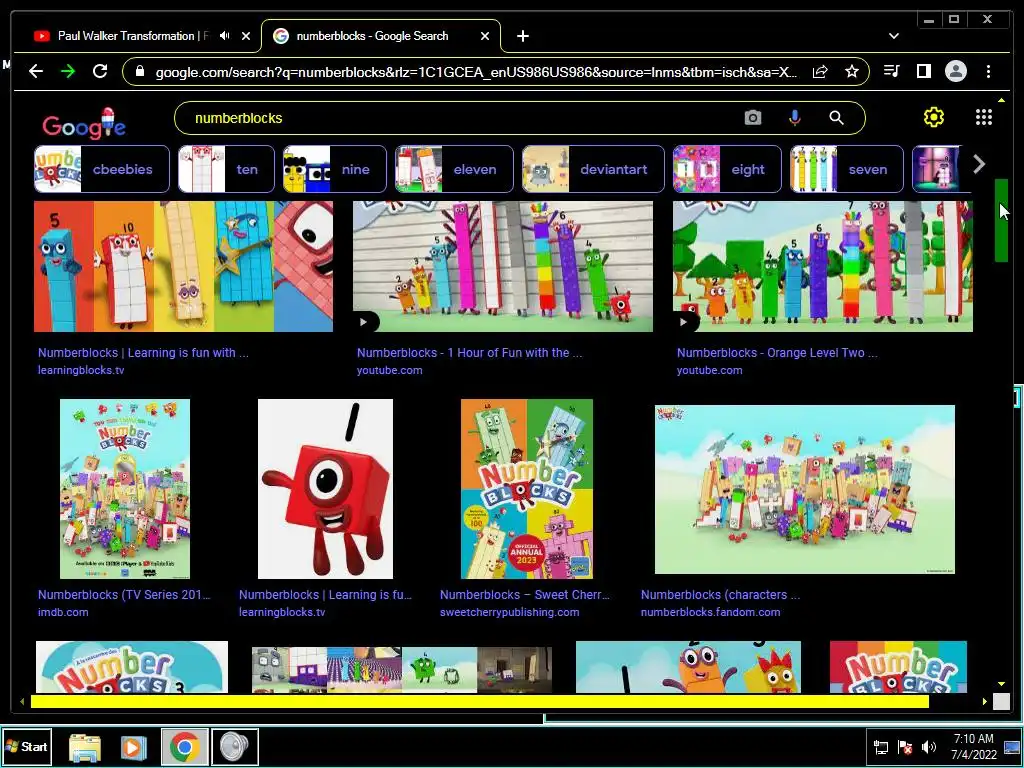Go back using the browser back arrow
Viewport: 1024px width, 768px height.
[x=36, y=71]
